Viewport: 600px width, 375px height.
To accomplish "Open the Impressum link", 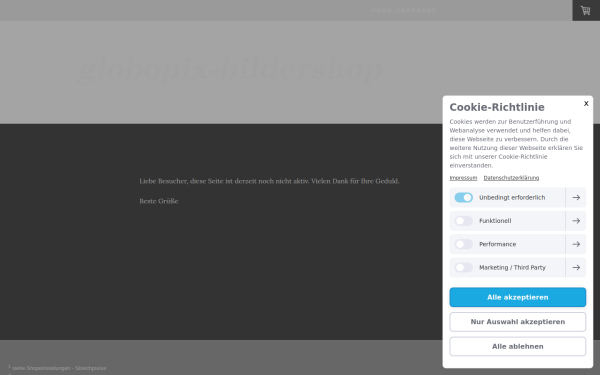I will [x=463, y=178].
